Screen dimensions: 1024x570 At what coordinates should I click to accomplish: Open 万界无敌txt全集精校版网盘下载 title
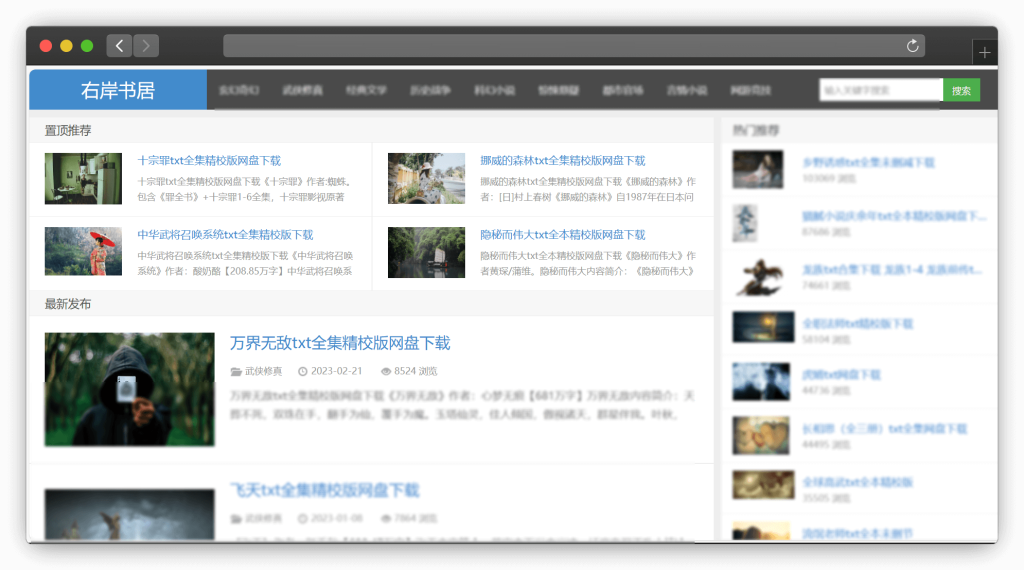(340, 343)
